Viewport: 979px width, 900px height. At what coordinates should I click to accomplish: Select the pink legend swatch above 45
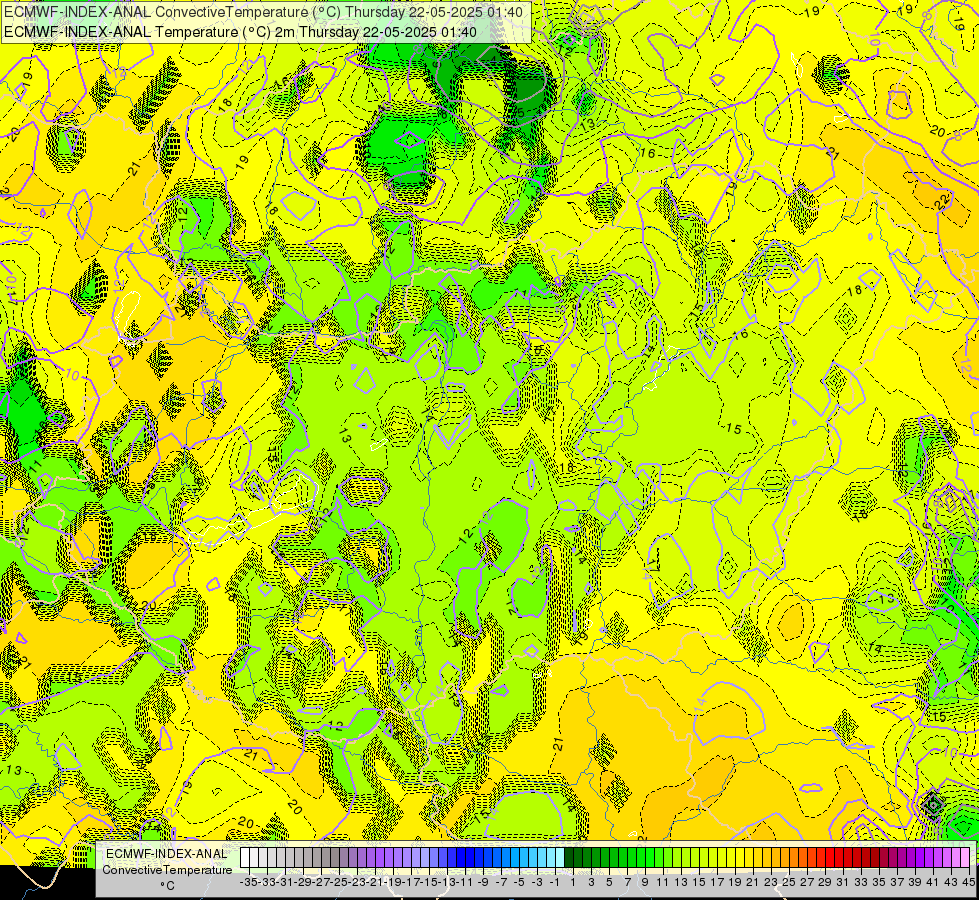(x=965, y=858)
